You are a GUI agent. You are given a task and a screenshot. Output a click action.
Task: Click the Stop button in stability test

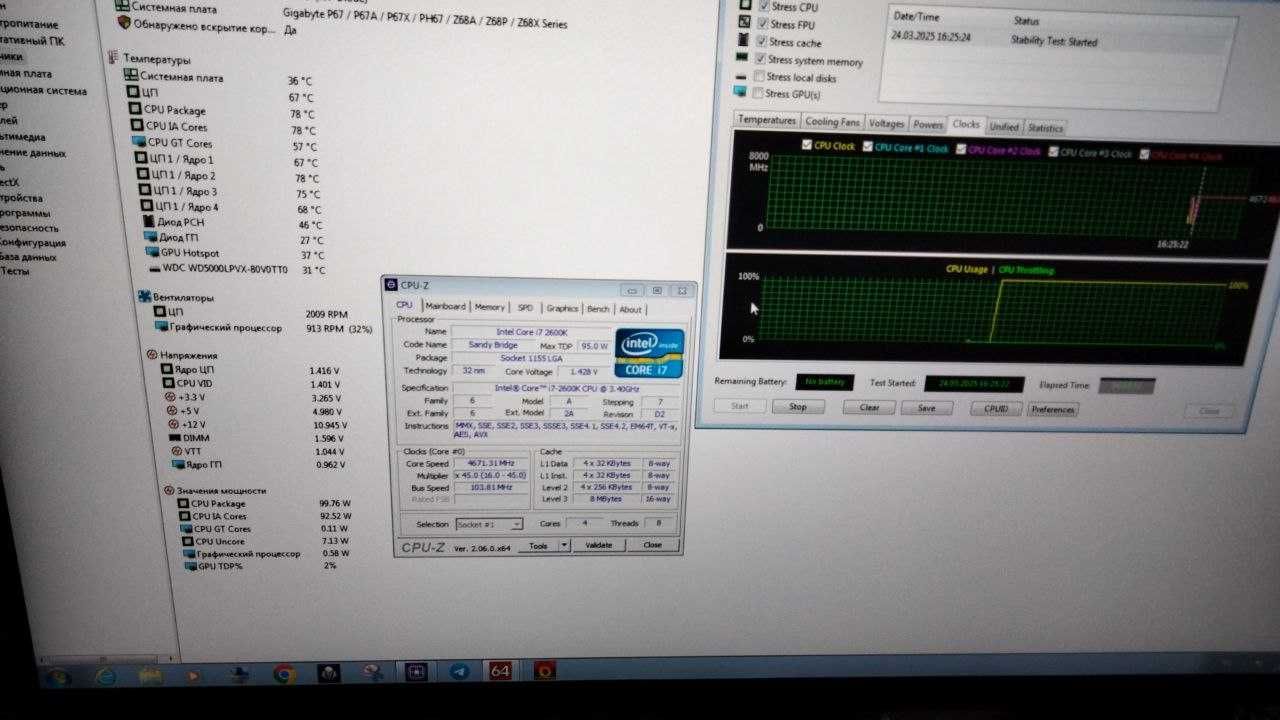point(798,407)
